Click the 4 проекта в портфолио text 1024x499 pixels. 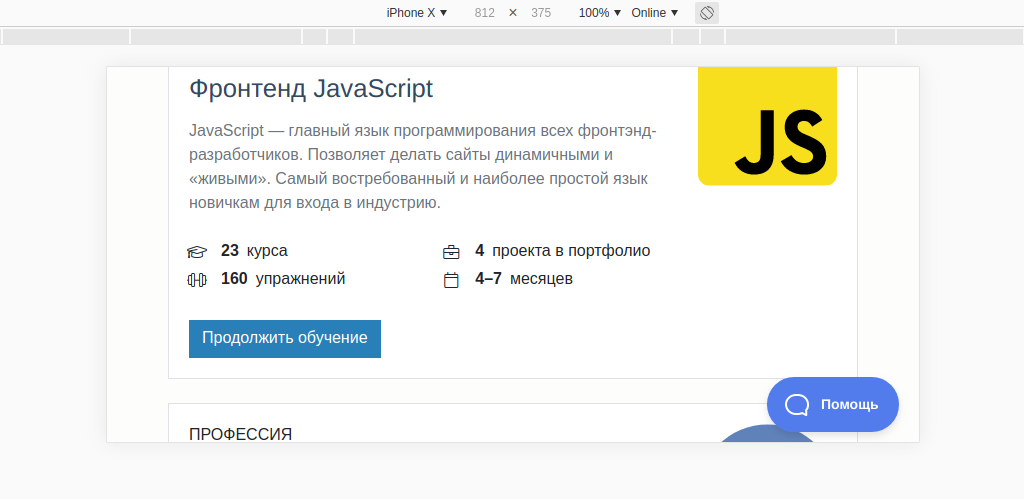coord(562,251)
